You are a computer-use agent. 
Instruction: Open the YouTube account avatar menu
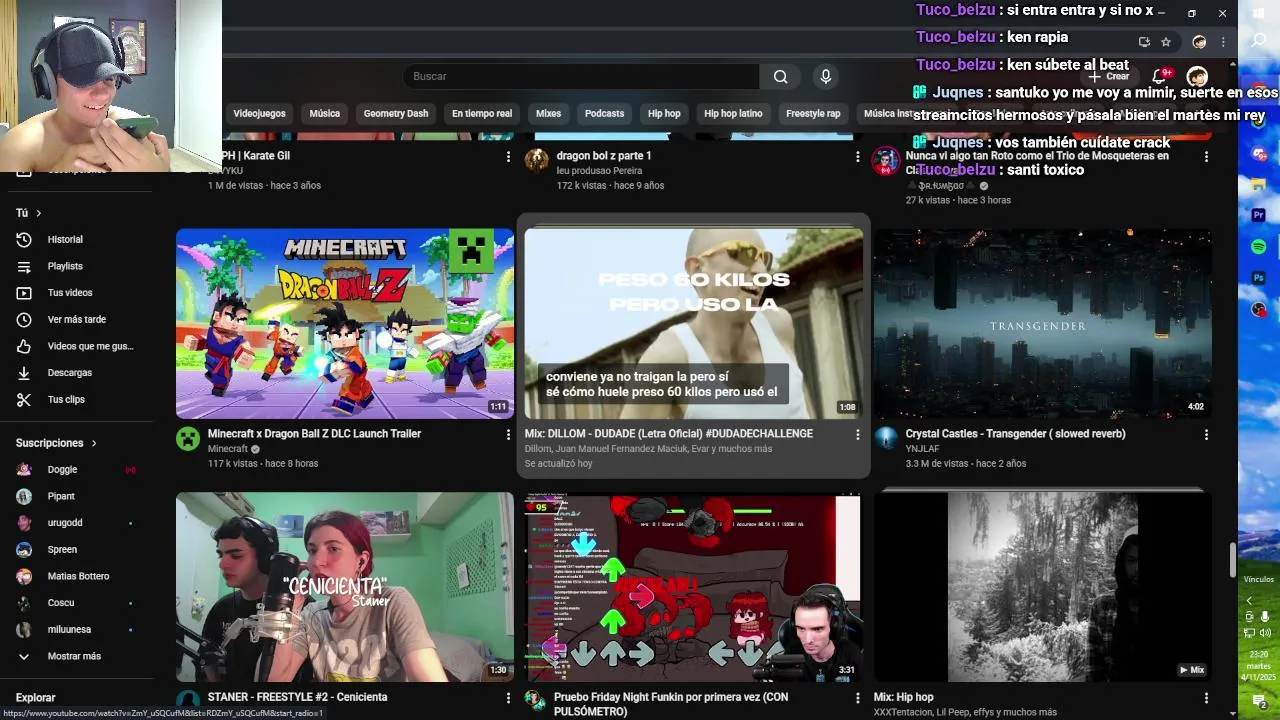(x=1197, y=76)
